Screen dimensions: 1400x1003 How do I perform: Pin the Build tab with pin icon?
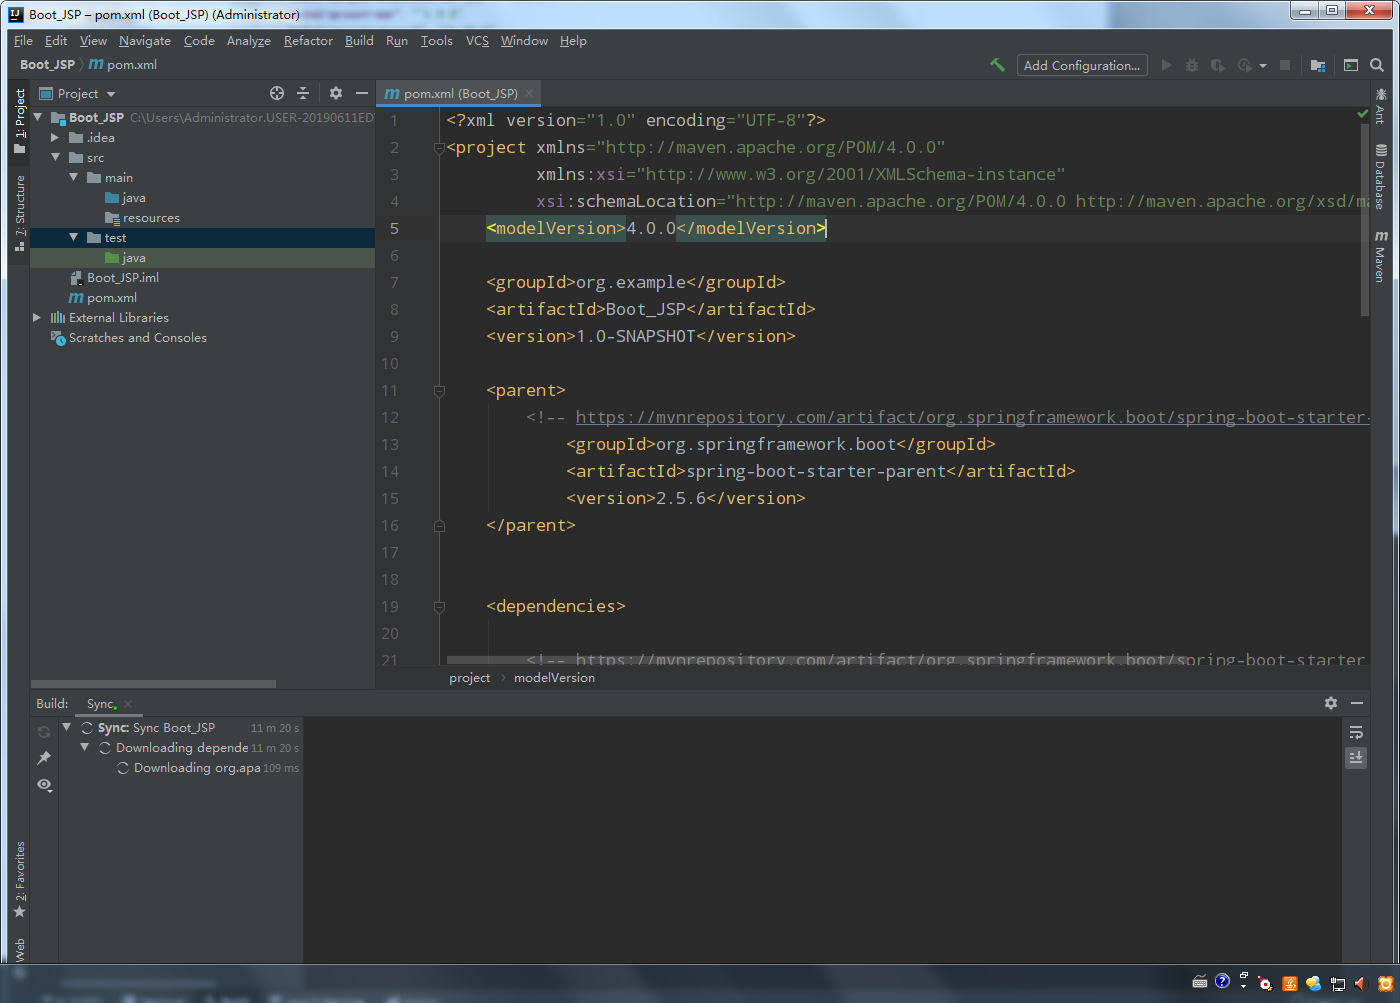click(44, 758)
